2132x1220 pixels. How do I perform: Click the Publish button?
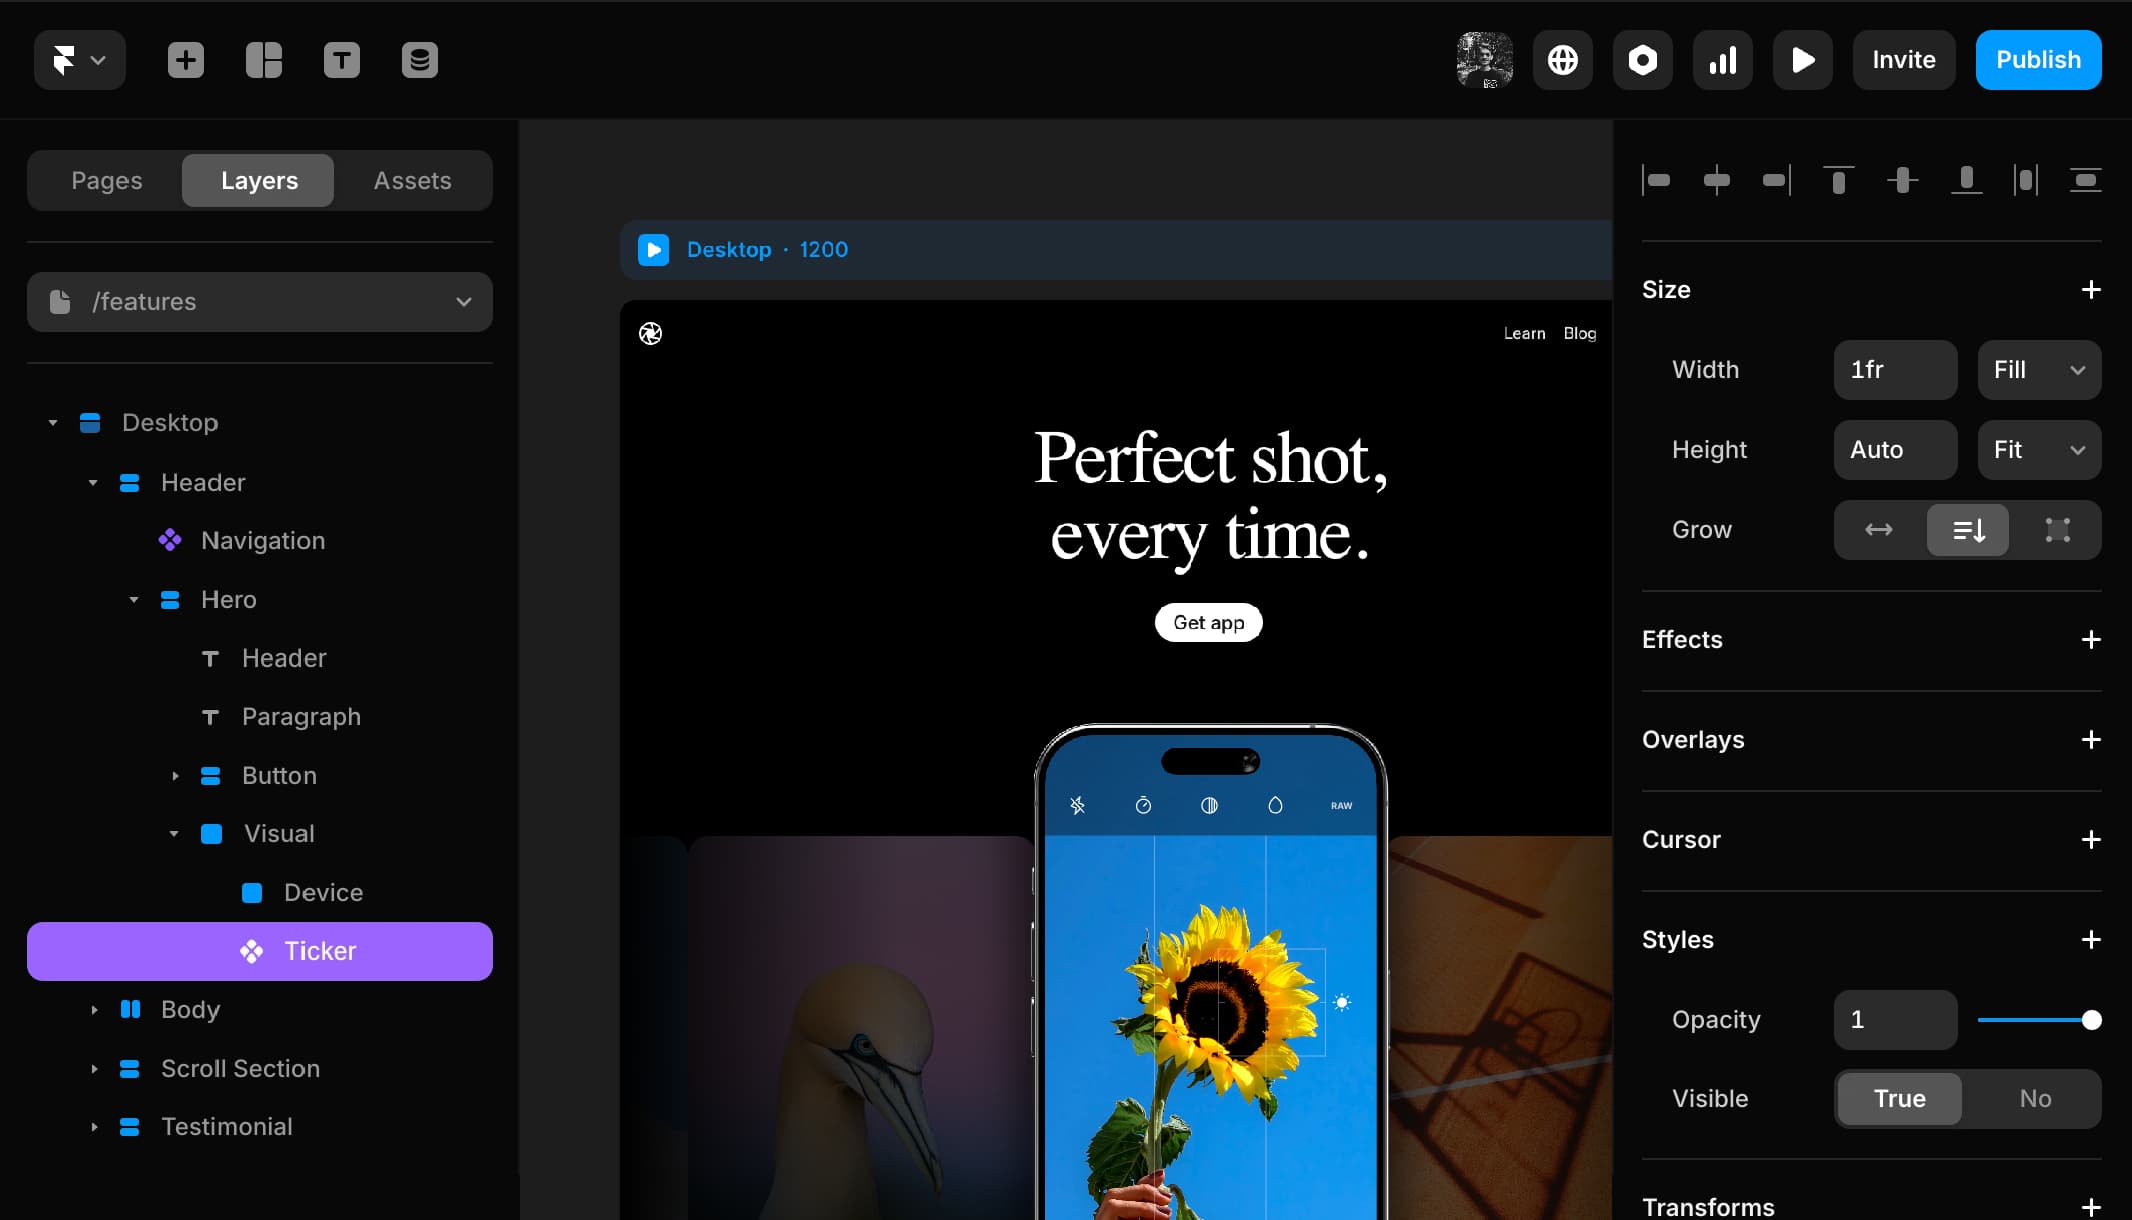(x=2038, y=60)
